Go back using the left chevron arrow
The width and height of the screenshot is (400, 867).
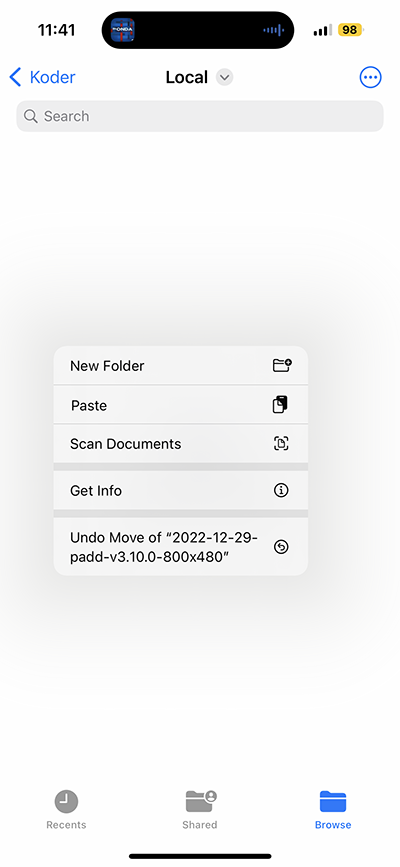click(x=15, y=77)
